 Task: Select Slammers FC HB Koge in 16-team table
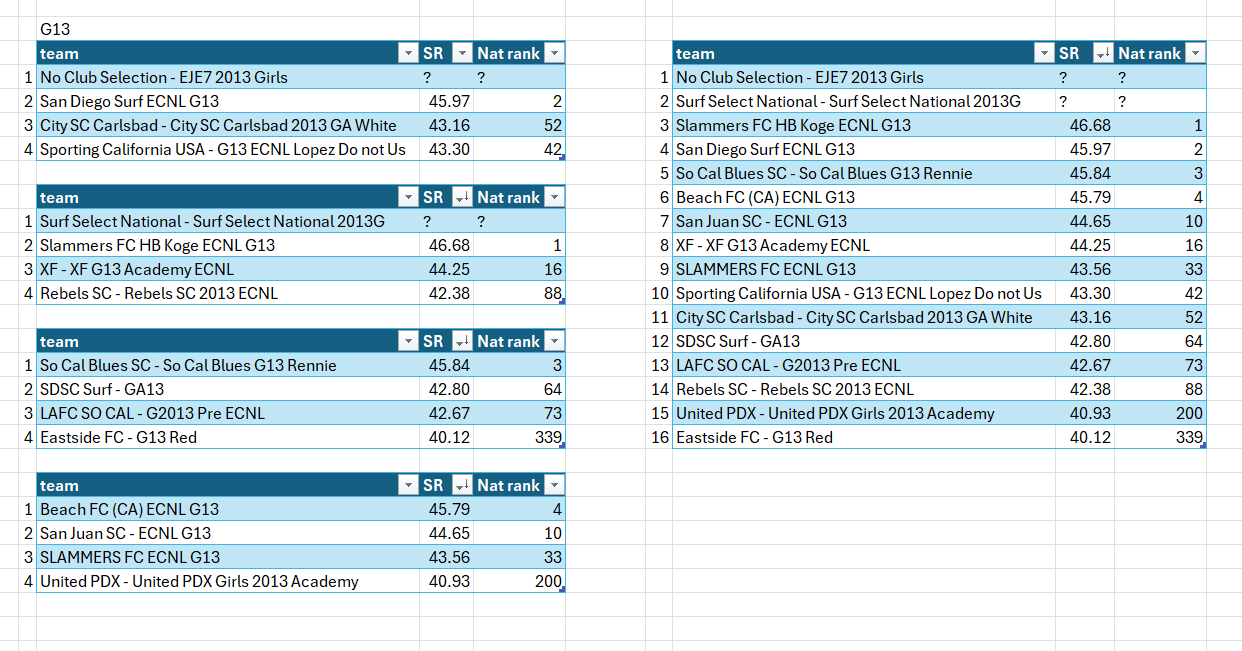point(793,126)
